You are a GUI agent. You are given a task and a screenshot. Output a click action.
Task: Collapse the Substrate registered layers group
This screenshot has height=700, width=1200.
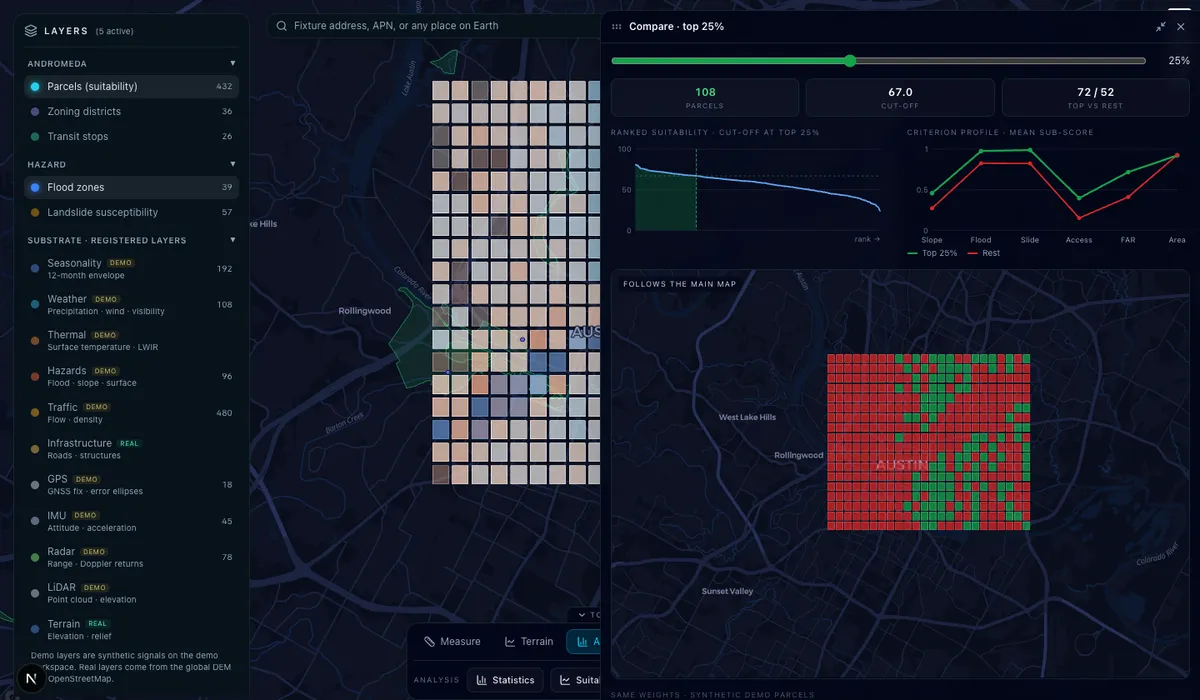[x=233, y=240]
